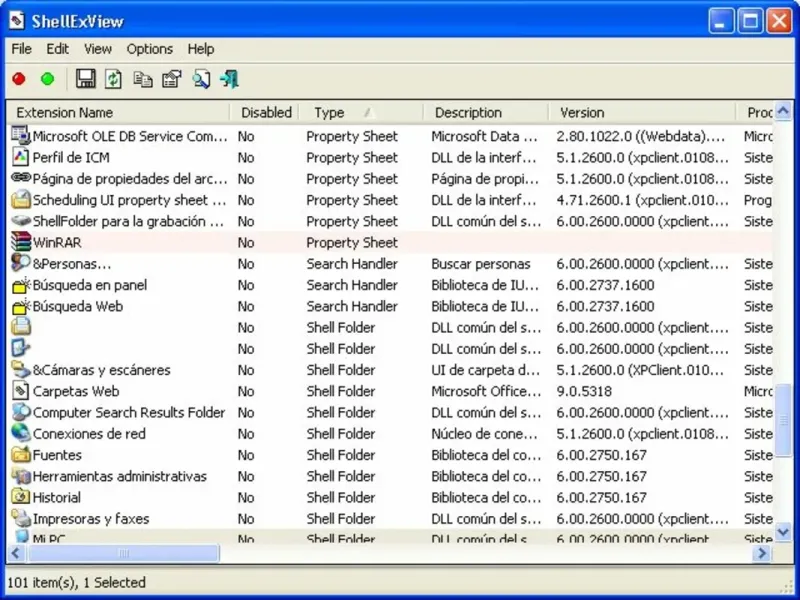Screen dimensions: 800x600
Task: Click the Página de propiedades chain icon
Action: (x=21, y=178)
